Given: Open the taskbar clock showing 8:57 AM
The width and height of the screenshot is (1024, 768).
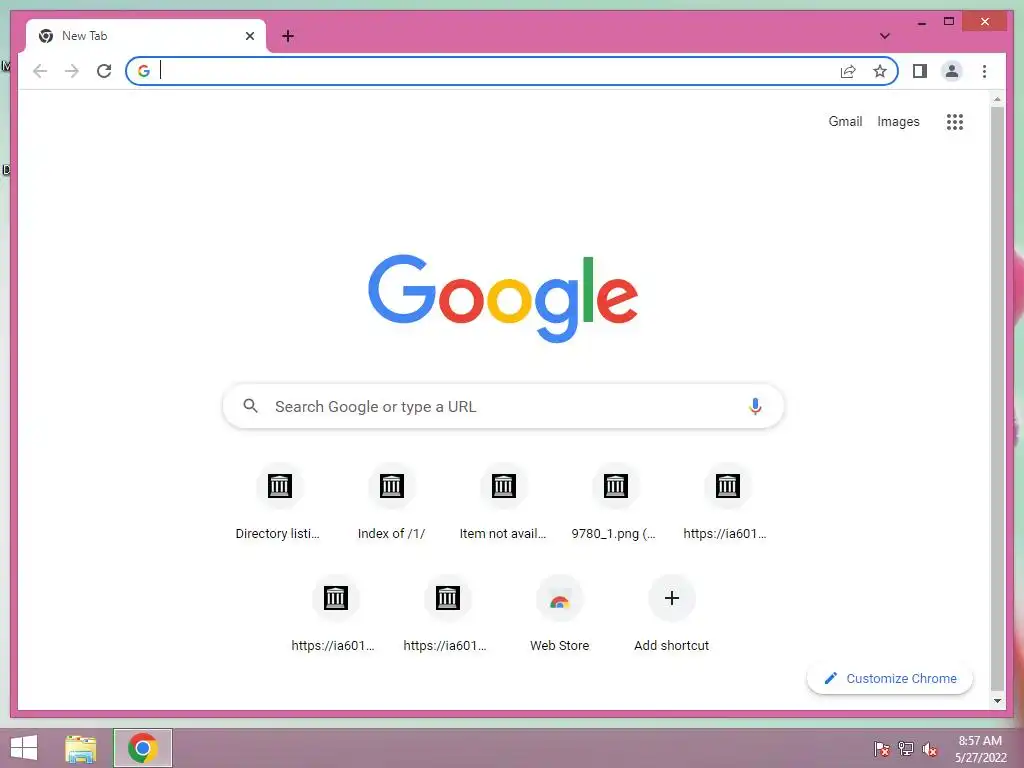Looking at the screenshot, I should point(980,749).
